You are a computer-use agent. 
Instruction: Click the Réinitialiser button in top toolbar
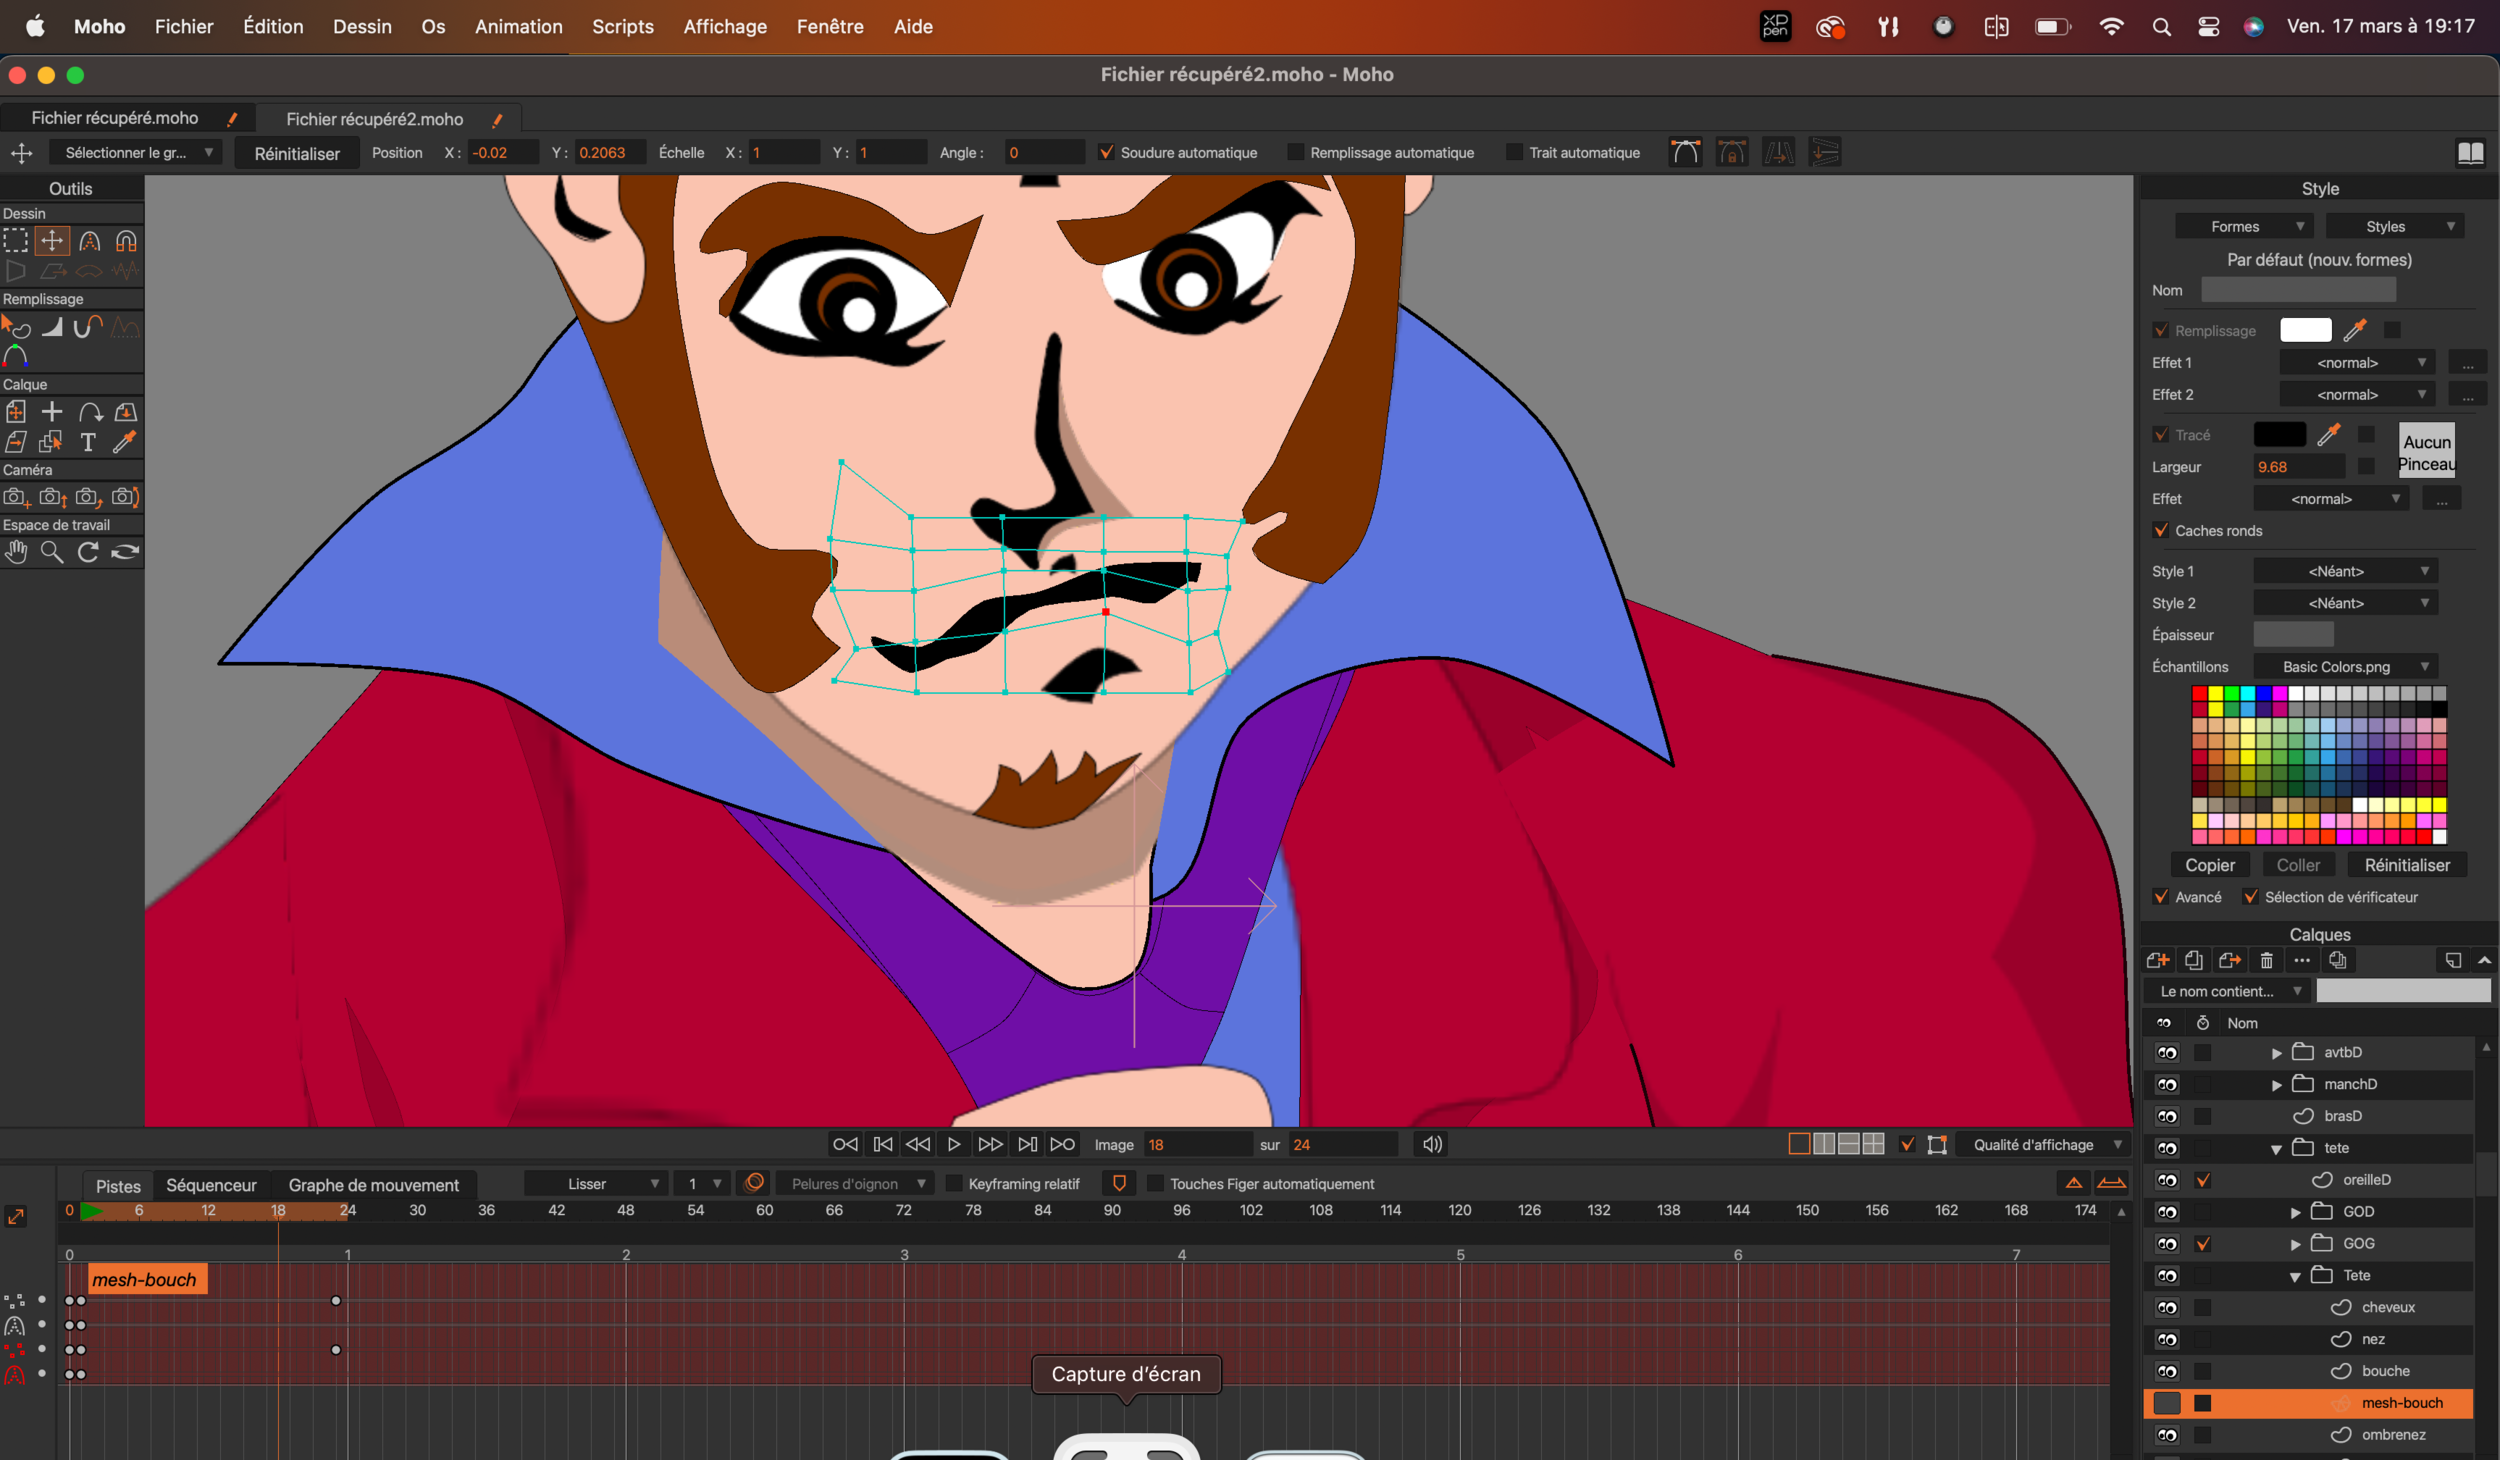point(297,153)
